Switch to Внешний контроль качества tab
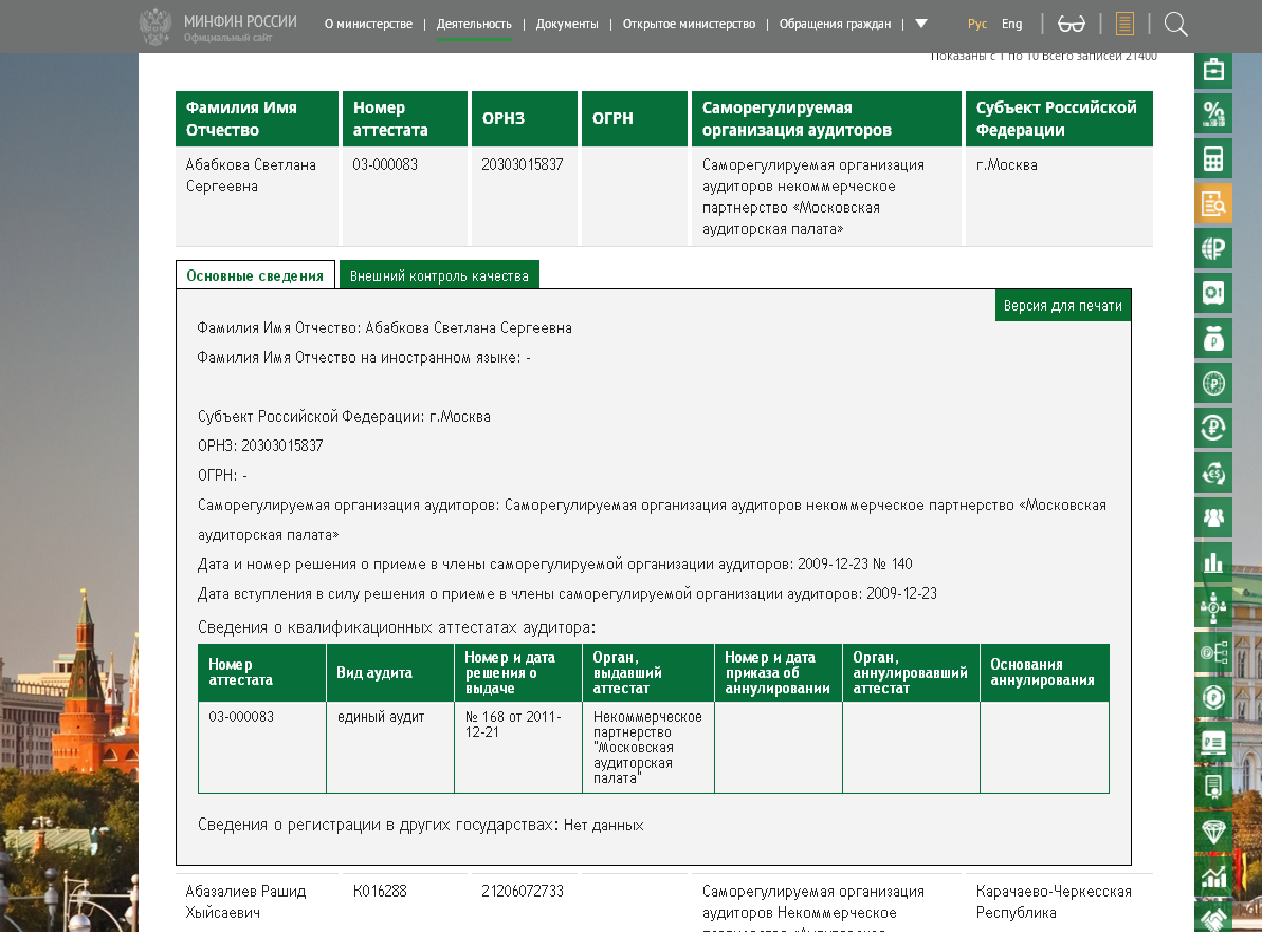 pos(439,275)
